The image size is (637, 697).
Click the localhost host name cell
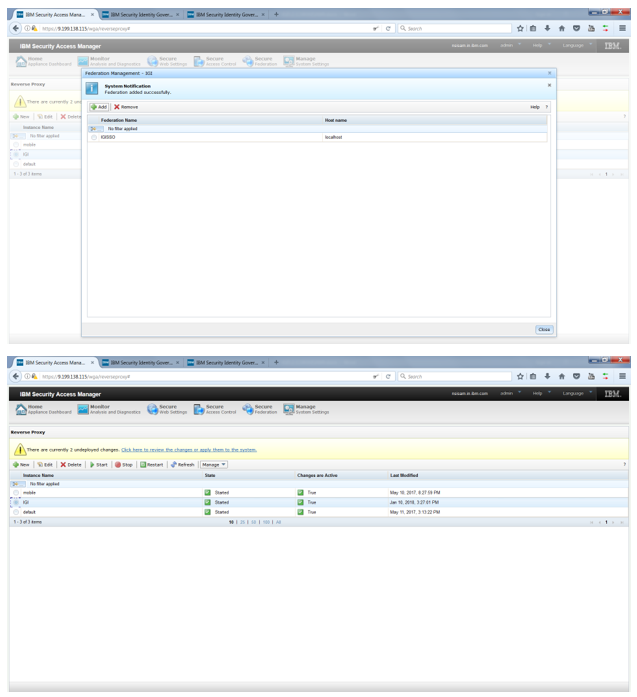333,137
